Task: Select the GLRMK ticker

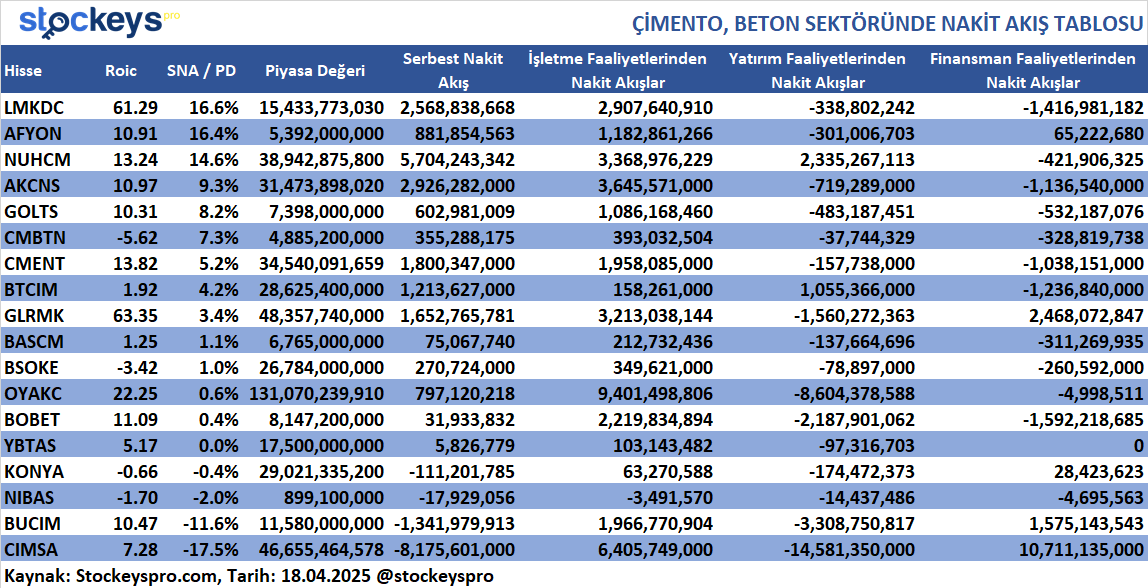Action: (x=33, y=314)
